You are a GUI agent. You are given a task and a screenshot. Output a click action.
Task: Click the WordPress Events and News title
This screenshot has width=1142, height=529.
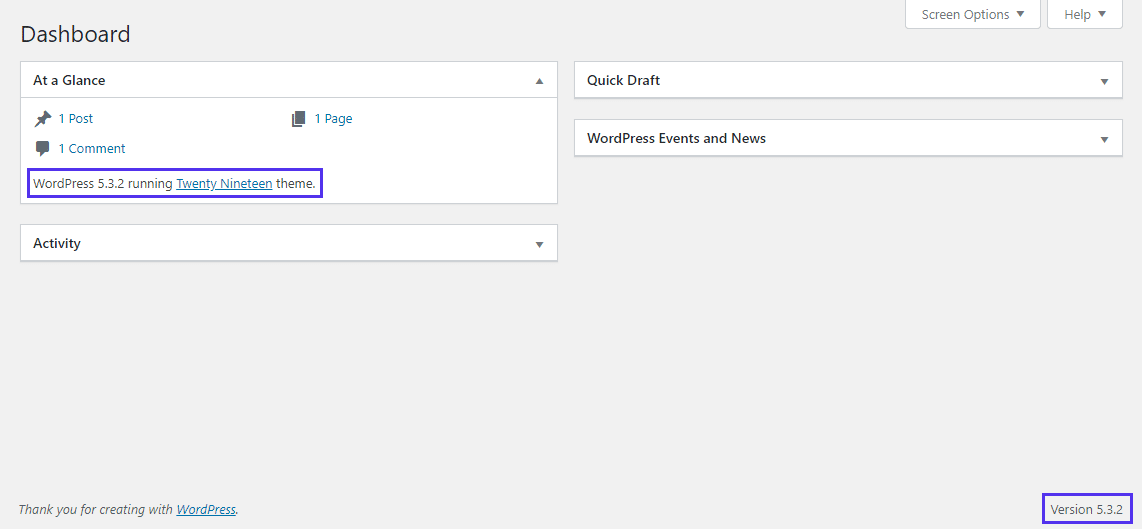pos(676,138)
